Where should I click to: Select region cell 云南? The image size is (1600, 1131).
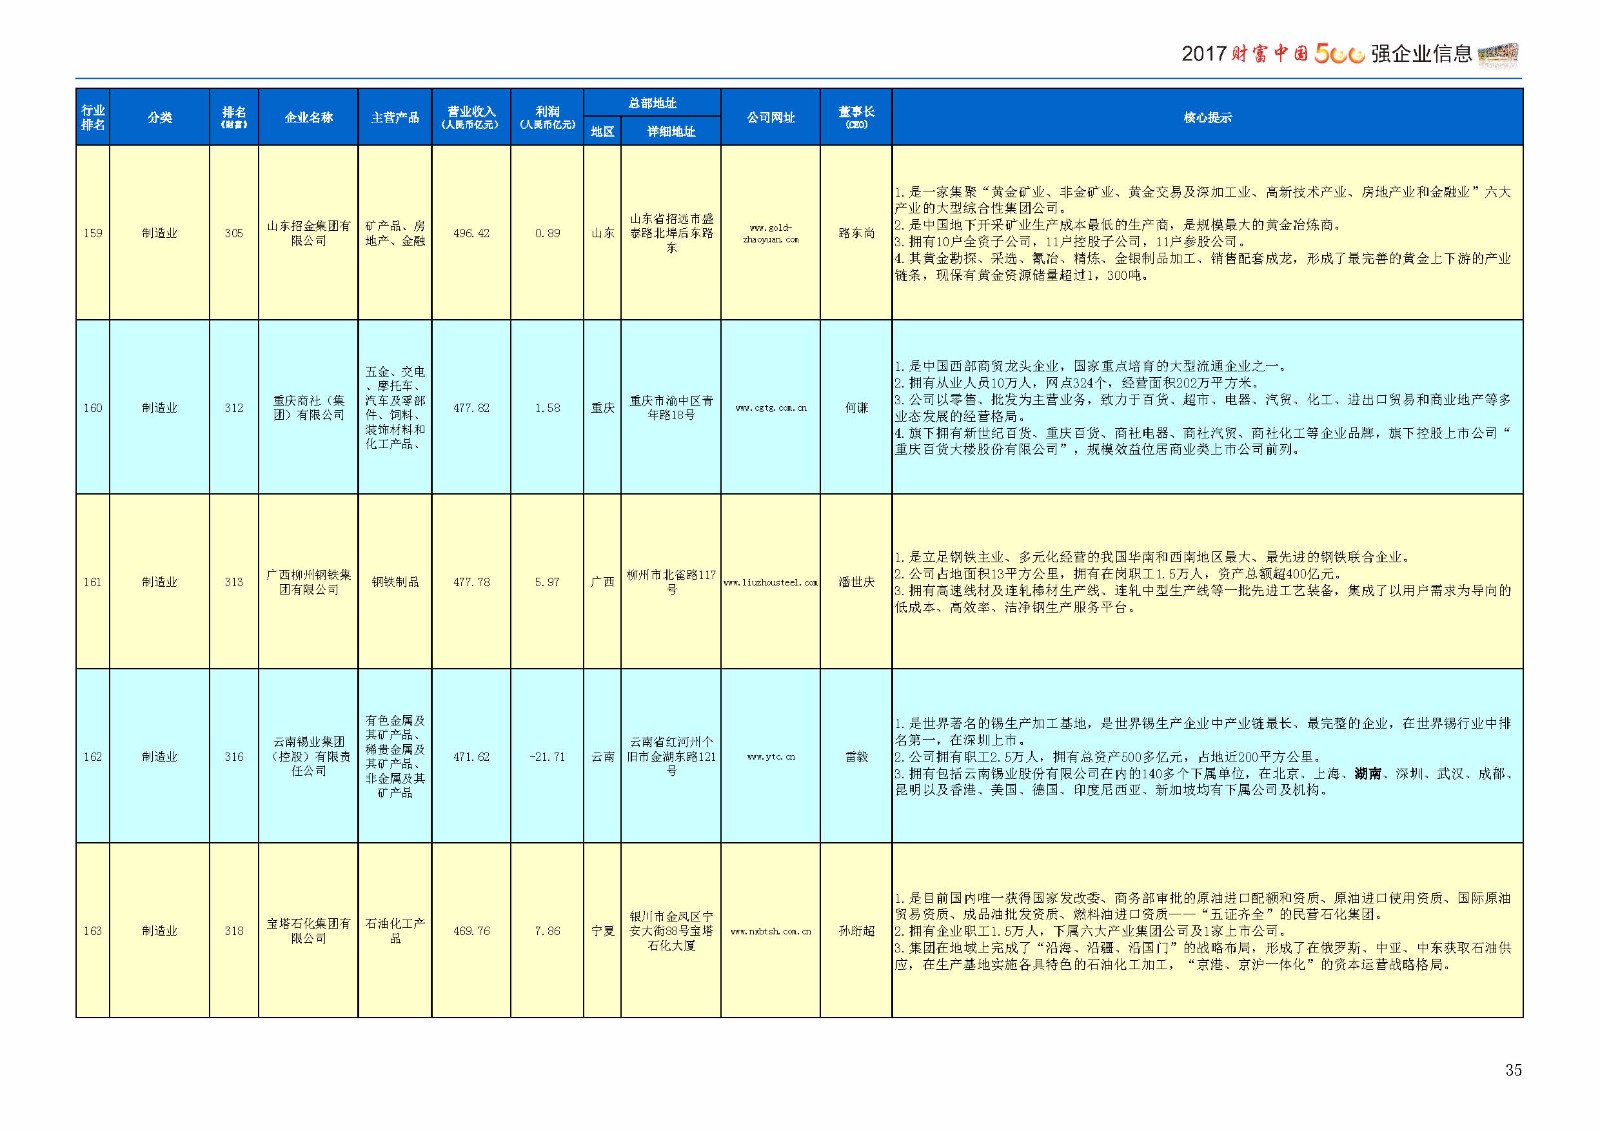tap(602, 757)
